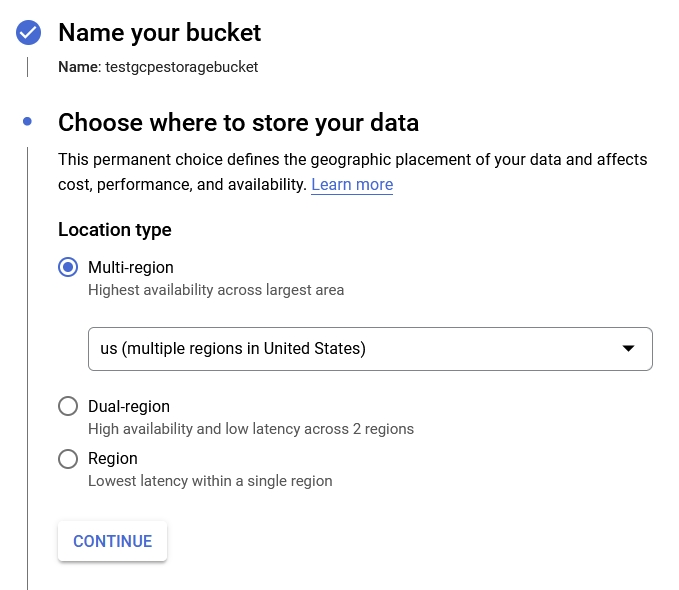Click the dropdown arrow in the location selector
Screen dimensions: 679x590
(x=628, y=349)
